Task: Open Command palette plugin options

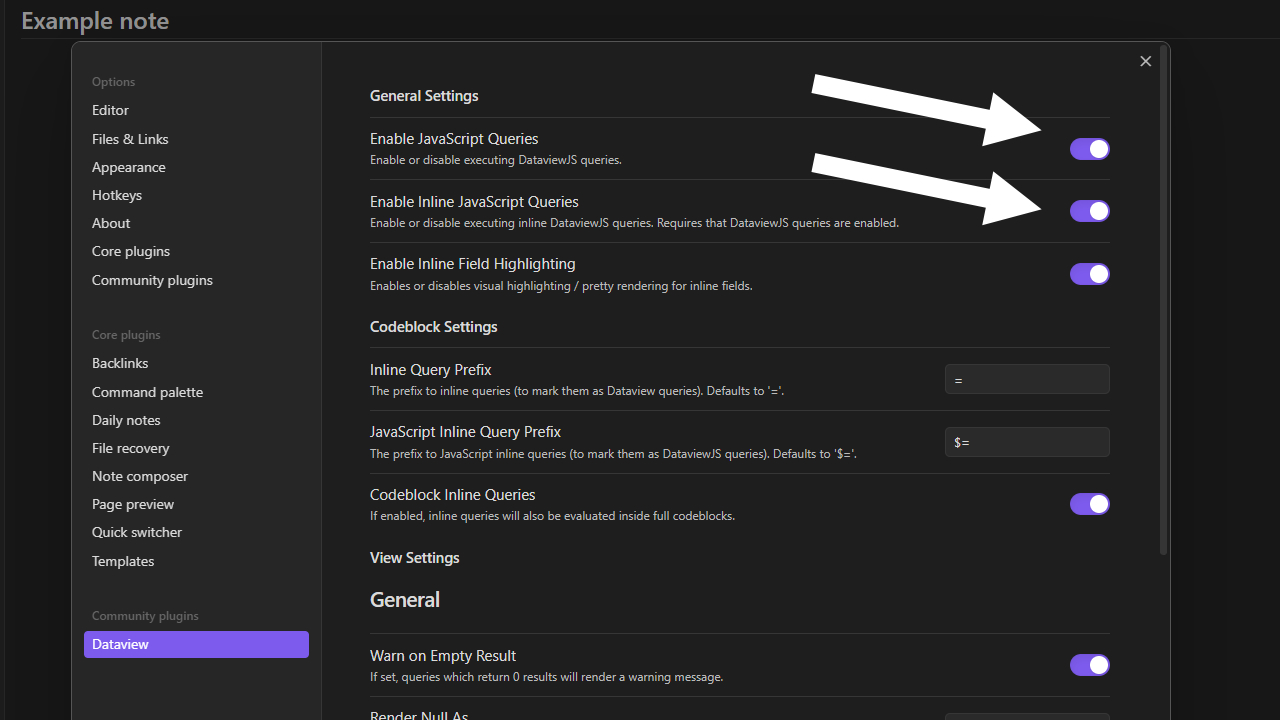Action: 147,392
